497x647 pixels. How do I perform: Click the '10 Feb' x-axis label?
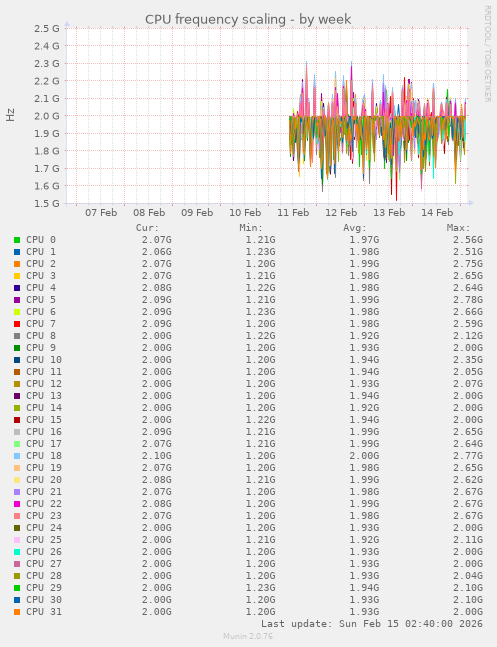[245, 213]
